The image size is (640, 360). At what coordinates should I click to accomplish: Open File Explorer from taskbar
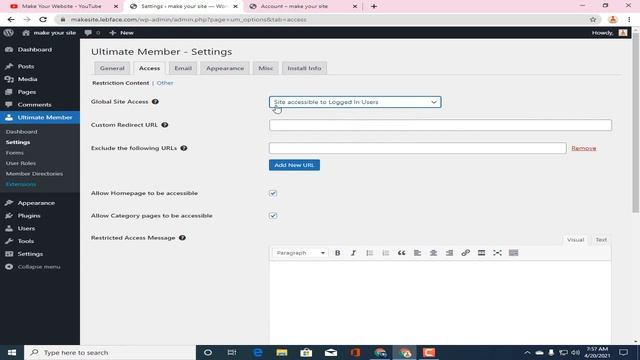pos(282,353)
